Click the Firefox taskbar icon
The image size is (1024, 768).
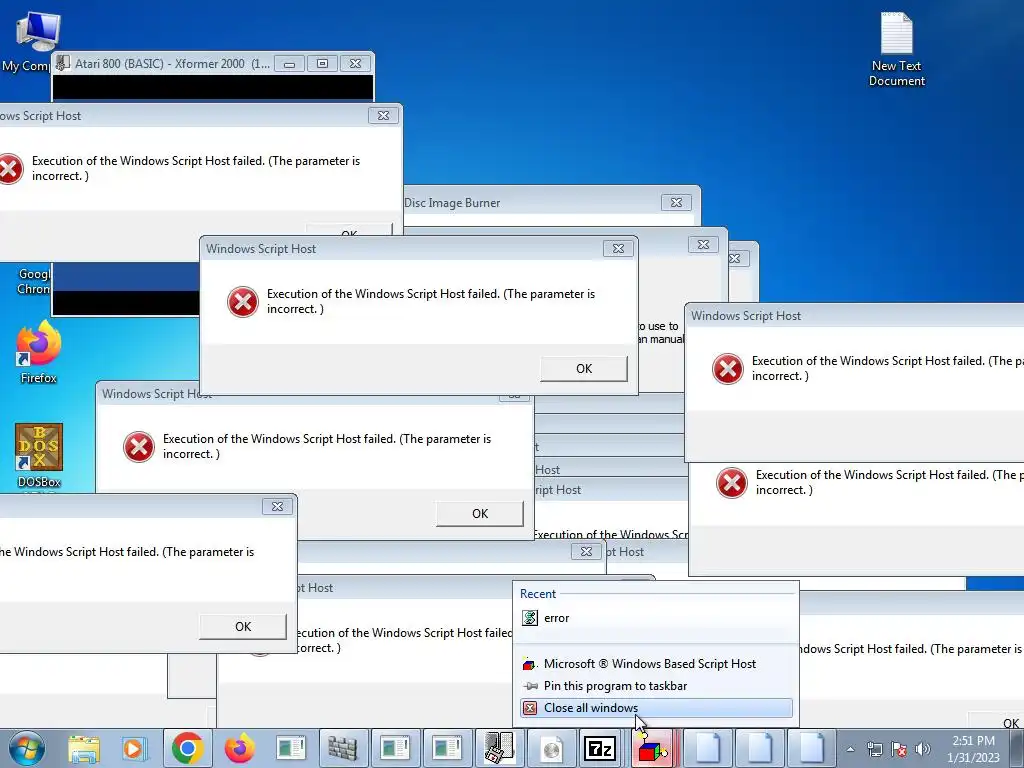point(240,748)
